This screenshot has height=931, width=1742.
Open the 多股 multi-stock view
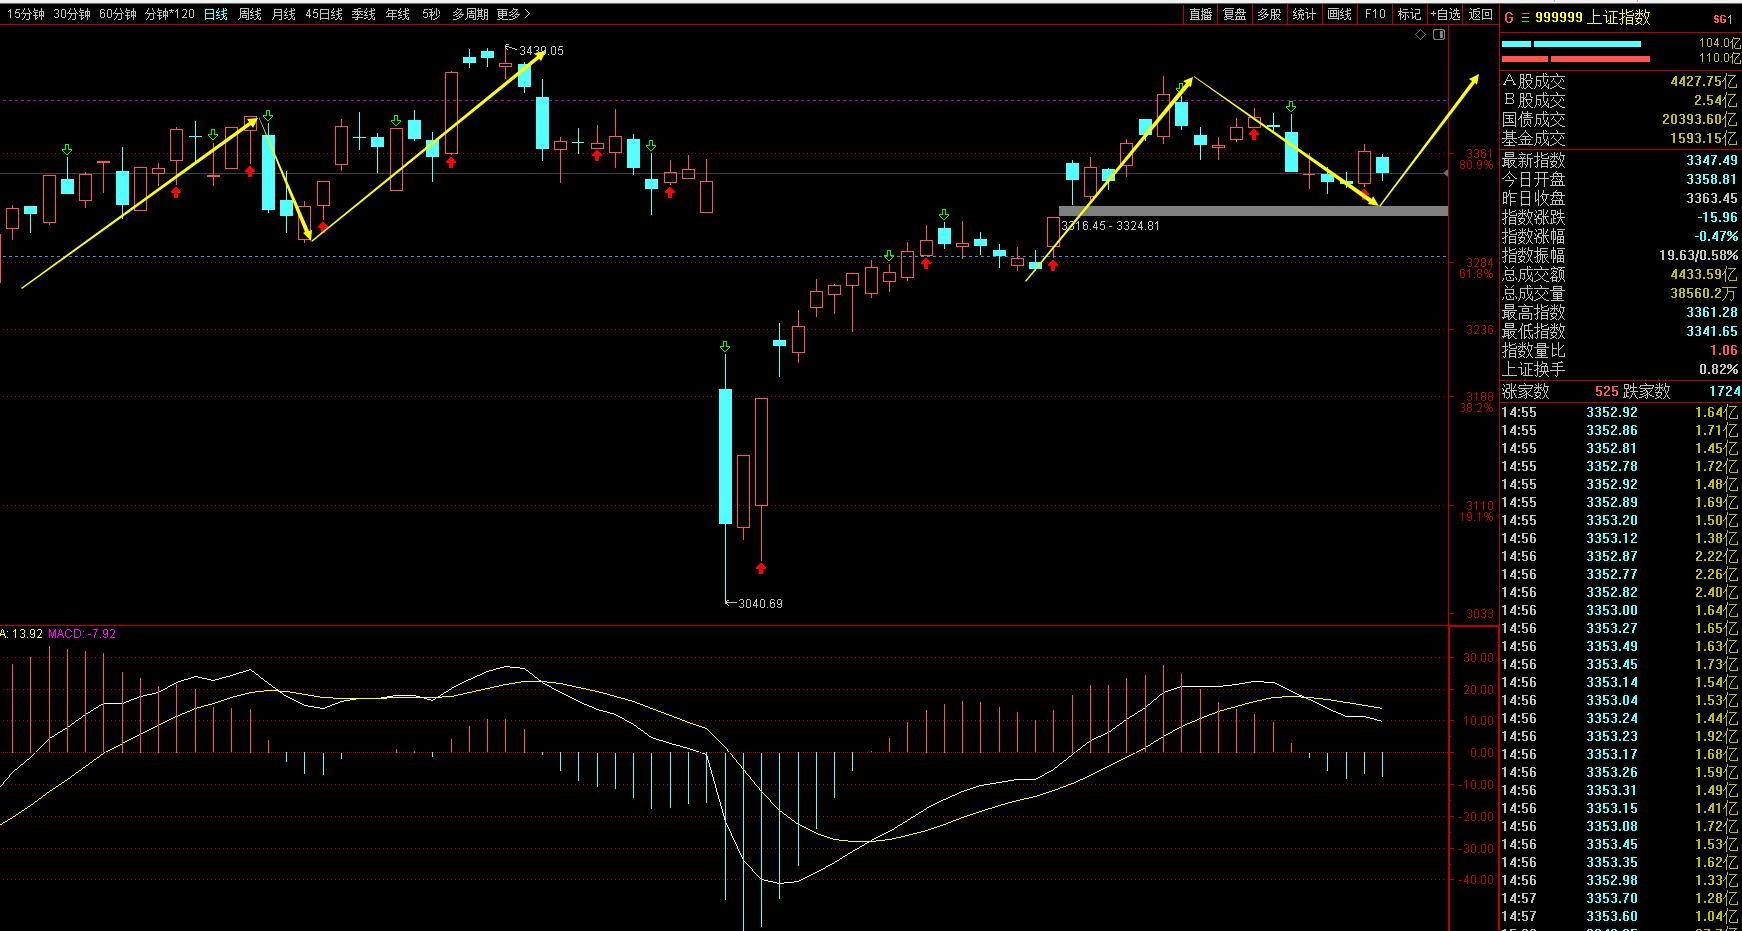1270,14
